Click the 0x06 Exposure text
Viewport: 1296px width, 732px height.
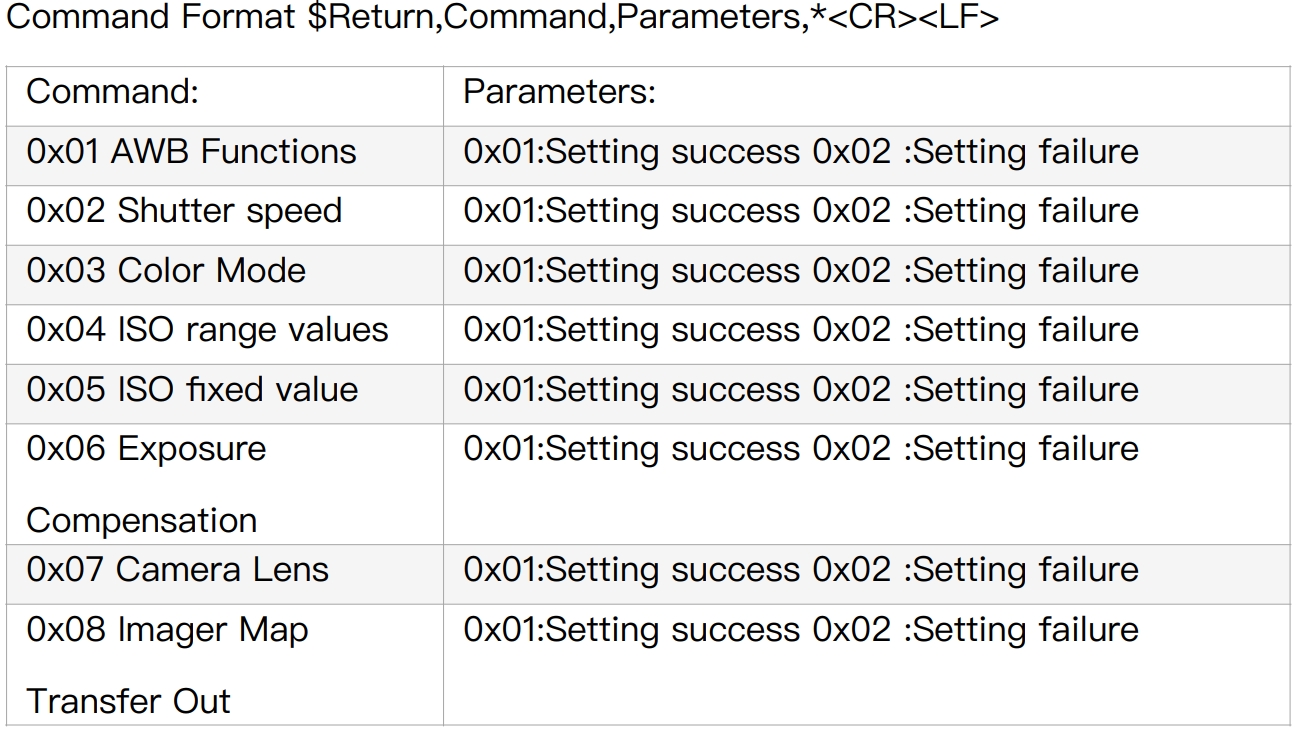[146, 449]
